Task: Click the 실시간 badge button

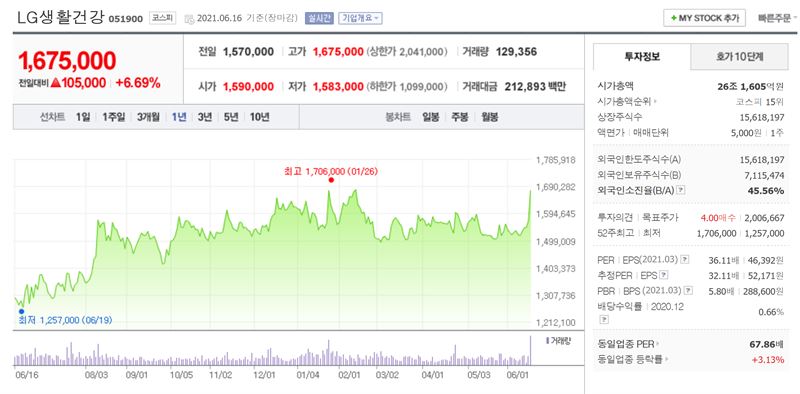Action: (319, 18)
